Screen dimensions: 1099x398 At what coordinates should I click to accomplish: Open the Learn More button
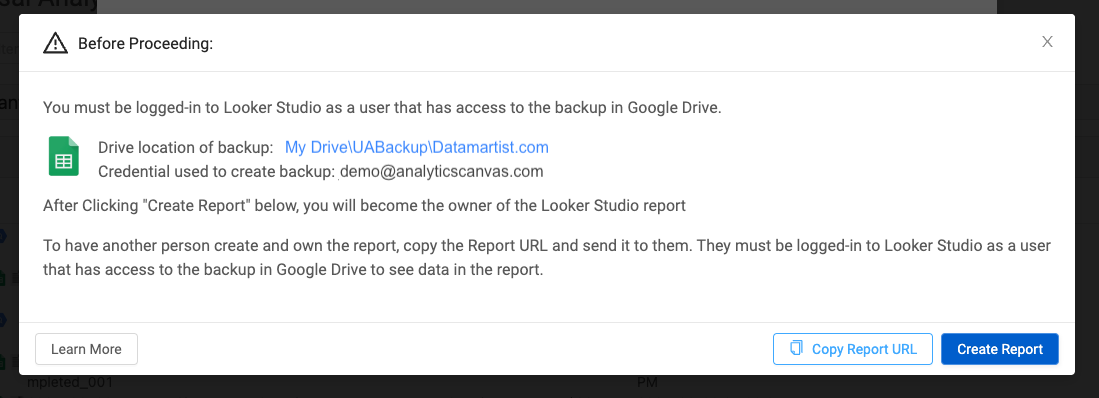pyautogui.click(x=86, y=349)
